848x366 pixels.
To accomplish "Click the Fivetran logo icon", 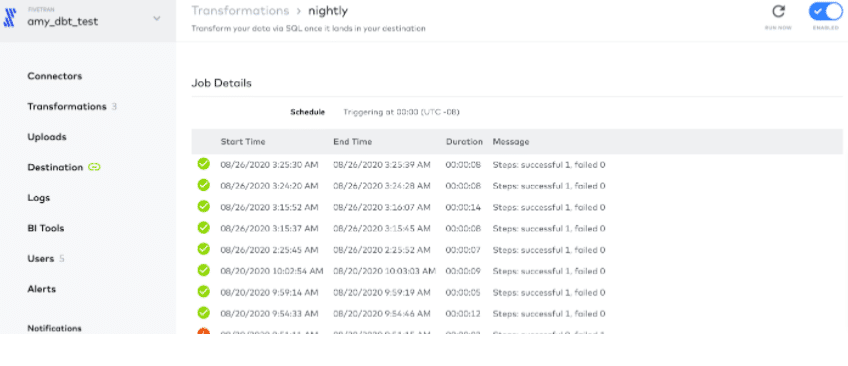I will click(x=9, y=18).
